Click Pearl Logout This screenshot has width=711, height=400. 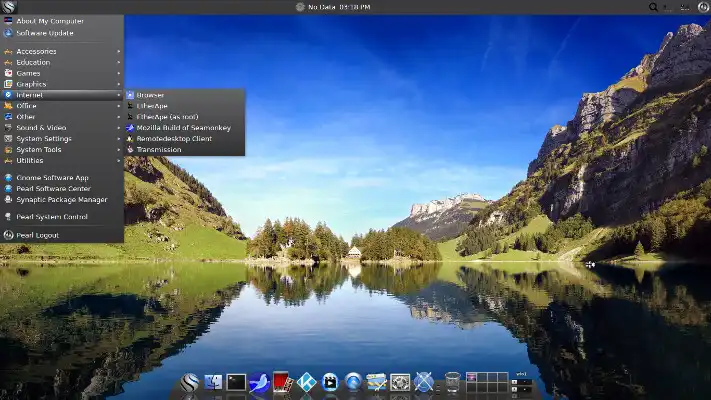pos(37,235)
